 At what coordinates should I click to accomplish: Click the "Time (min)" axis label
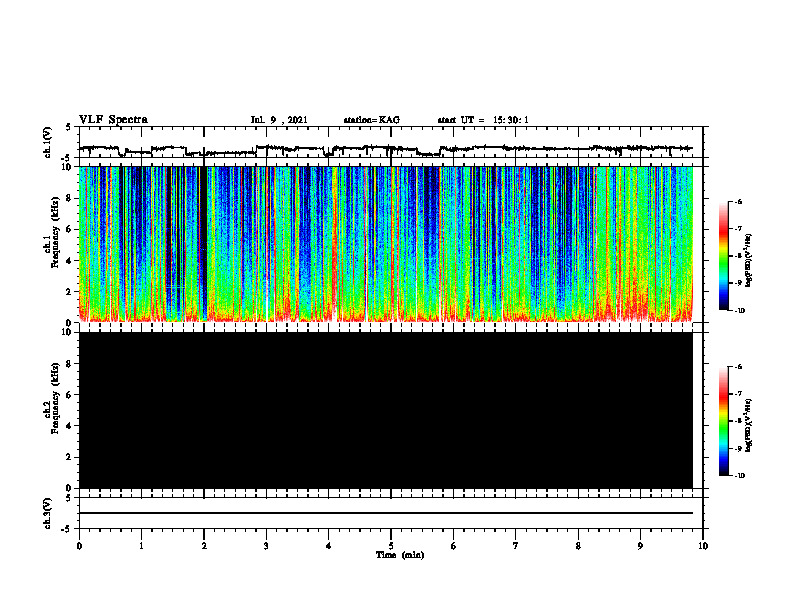click(400, 555)
